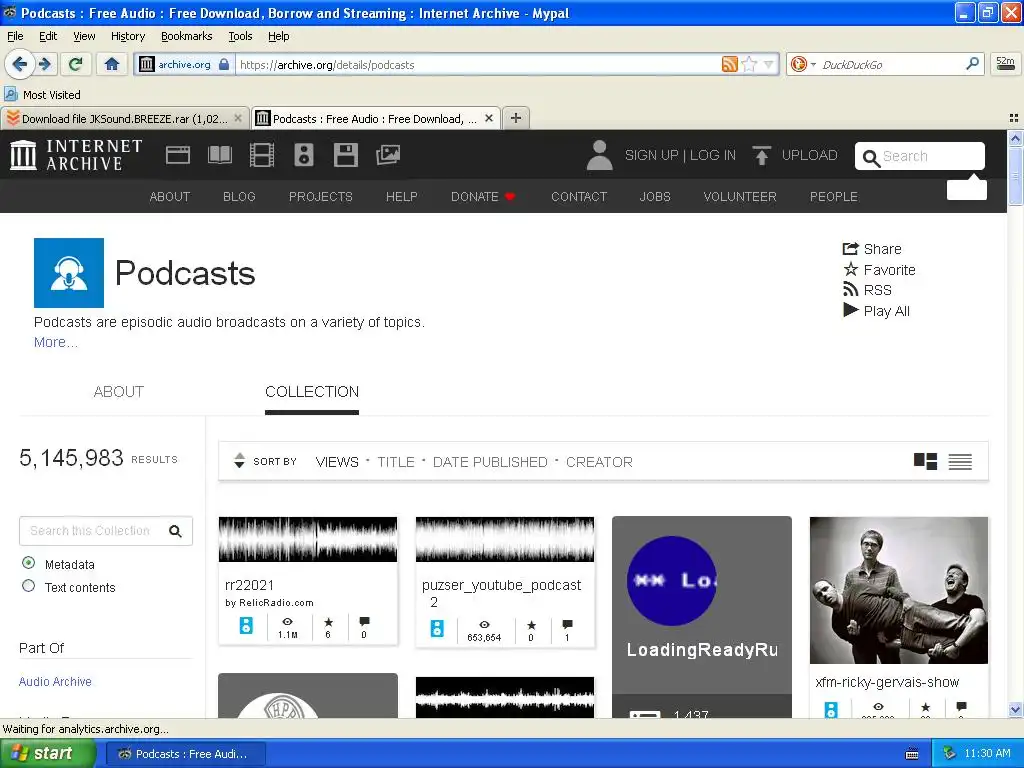Viewport: 1024px width, 768px height.
Task: Open the Internet Archive Texts book icon
Action: (220, 155)
